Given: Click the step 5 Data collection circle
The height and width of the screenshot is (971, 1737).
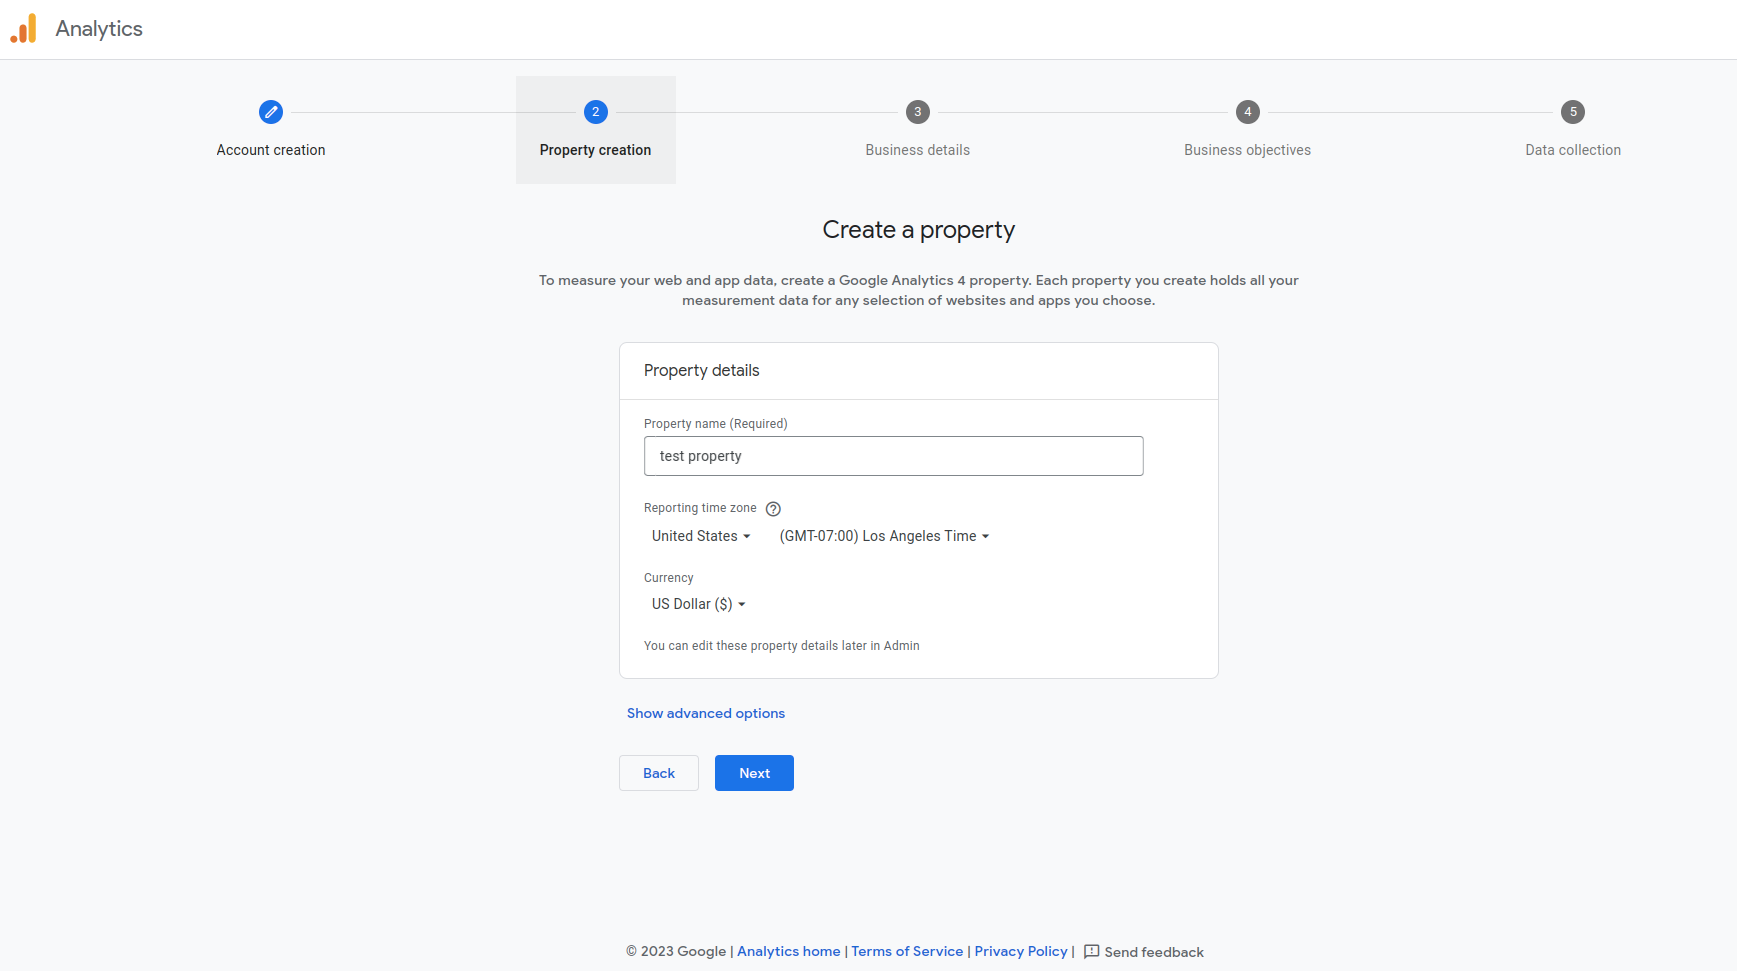Looking at the screenshot, I should pyautogui.click(x=1573, y=112).
